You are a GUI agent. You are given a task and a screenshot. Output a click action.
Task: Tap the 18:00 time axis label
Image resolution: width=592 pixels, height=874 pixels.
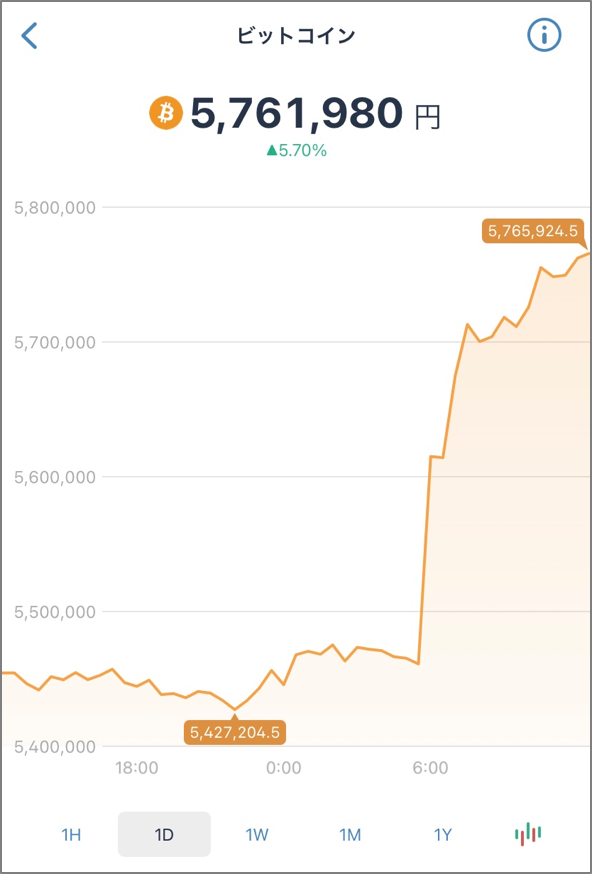coord(137,768)
